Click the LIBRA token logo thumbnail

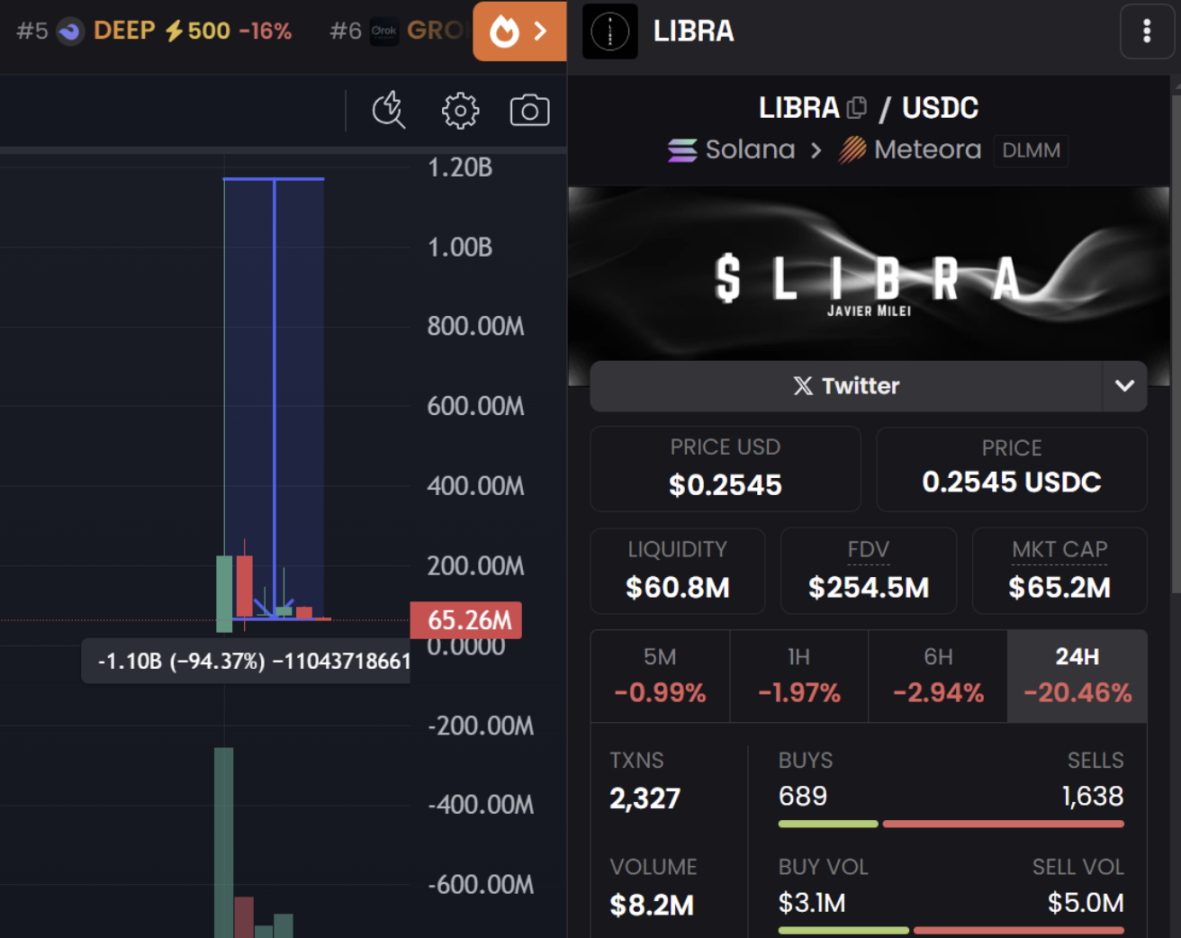coord(609,32)
